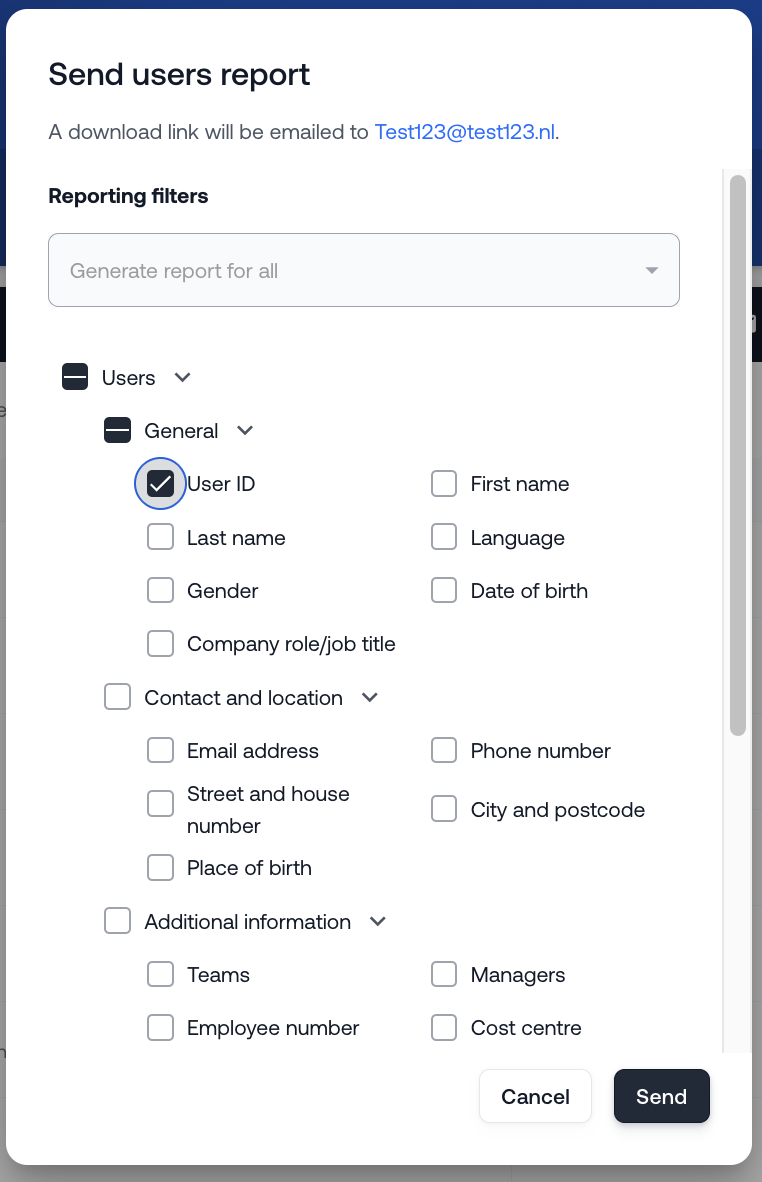
Task: Cancel the users report dialog
Action: (535, 1096)
